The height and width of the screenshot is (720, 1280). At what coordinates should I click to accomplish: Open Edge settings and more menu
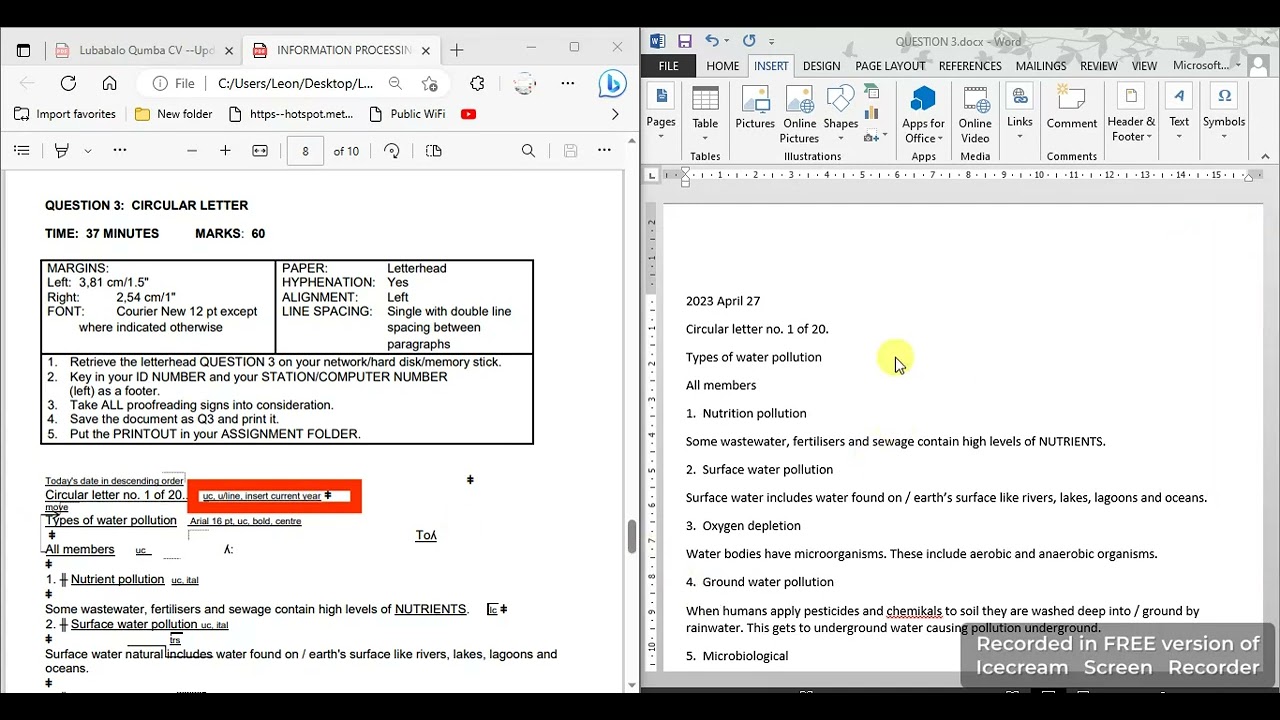567,84
